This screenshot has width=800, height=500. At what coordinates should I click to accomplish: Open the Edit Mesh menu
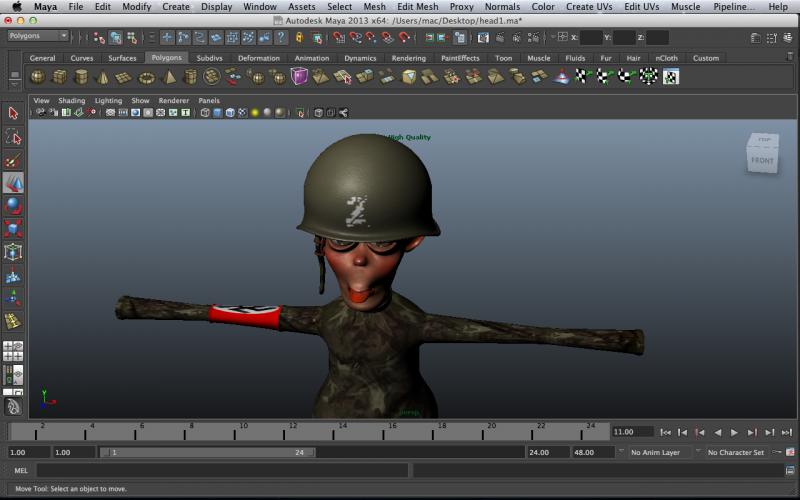pyautogui.click(x=417, y=6)
